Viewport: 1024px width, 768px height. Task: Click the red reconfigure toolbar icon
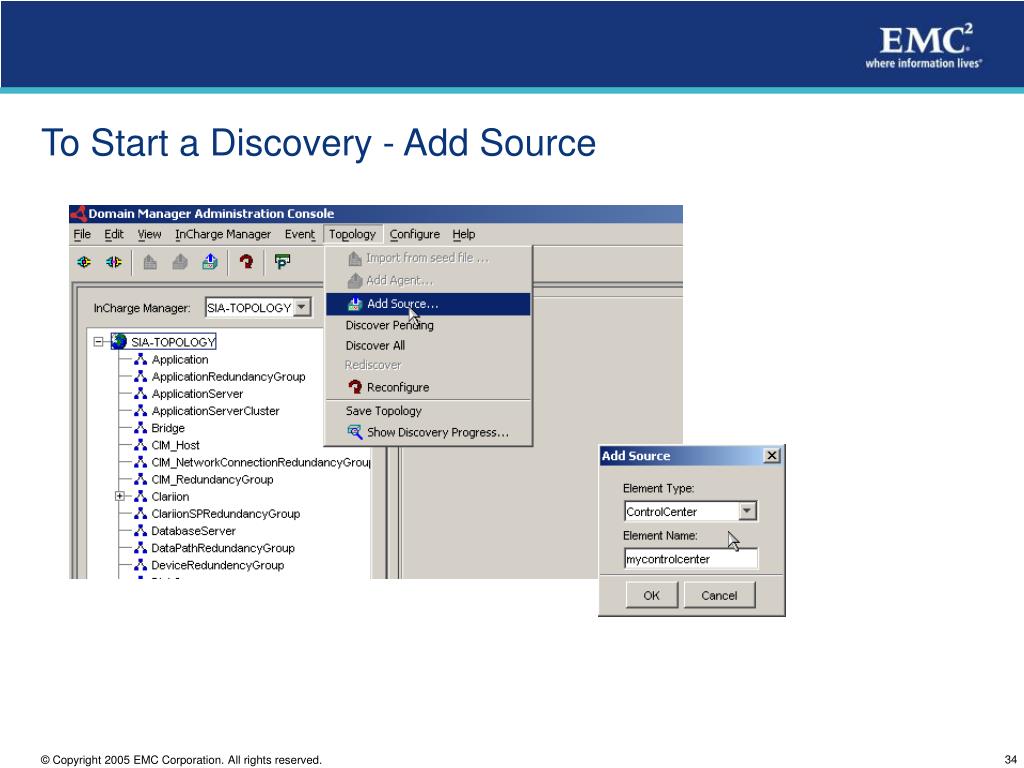(x=246, y=262)
